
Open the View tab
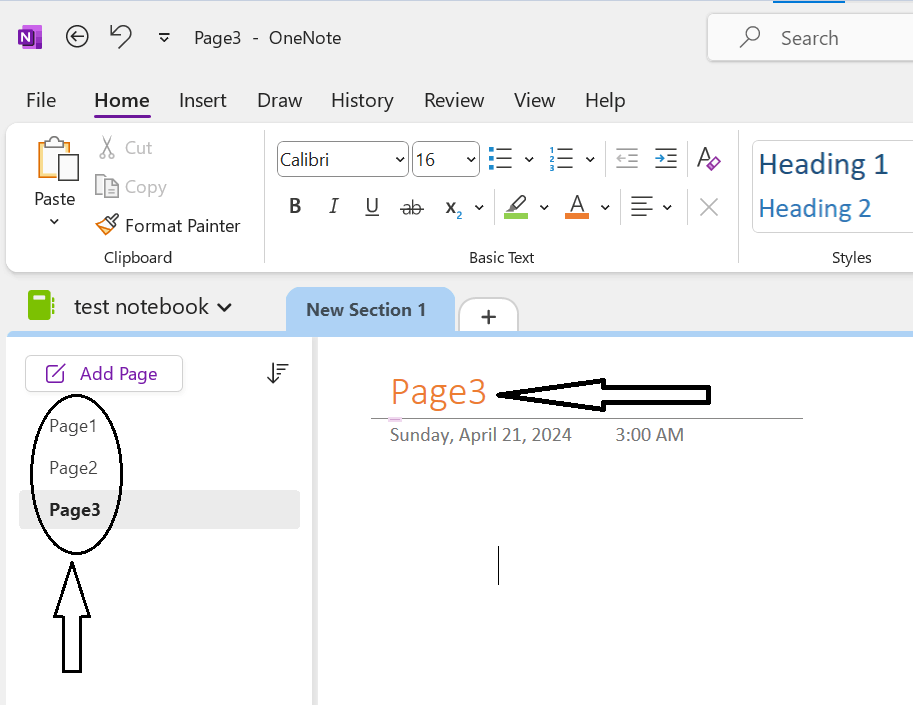[x=534, y=100]
